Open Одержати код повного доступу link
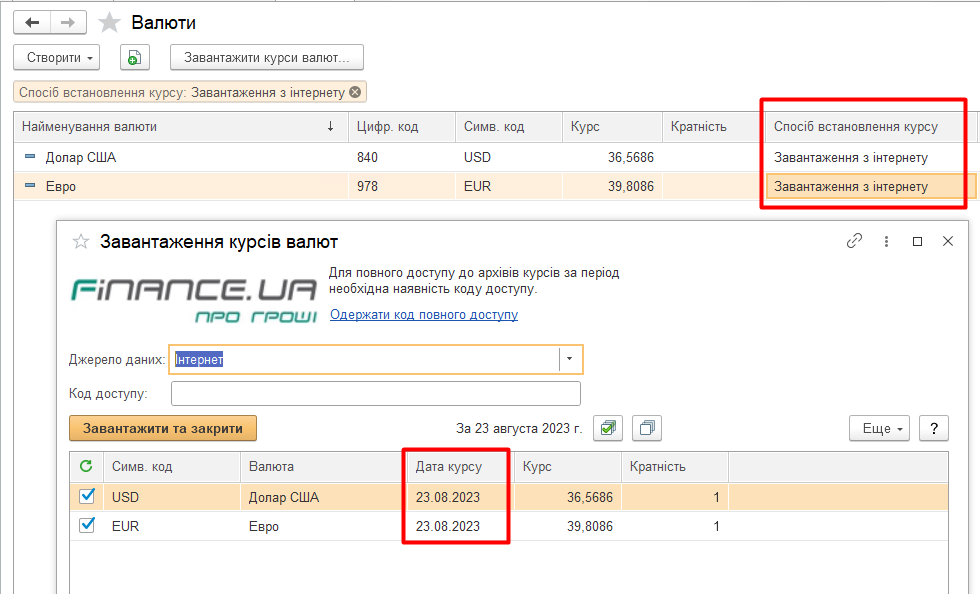This screenshot has width=980, height=594. click(x=424, y=314)
